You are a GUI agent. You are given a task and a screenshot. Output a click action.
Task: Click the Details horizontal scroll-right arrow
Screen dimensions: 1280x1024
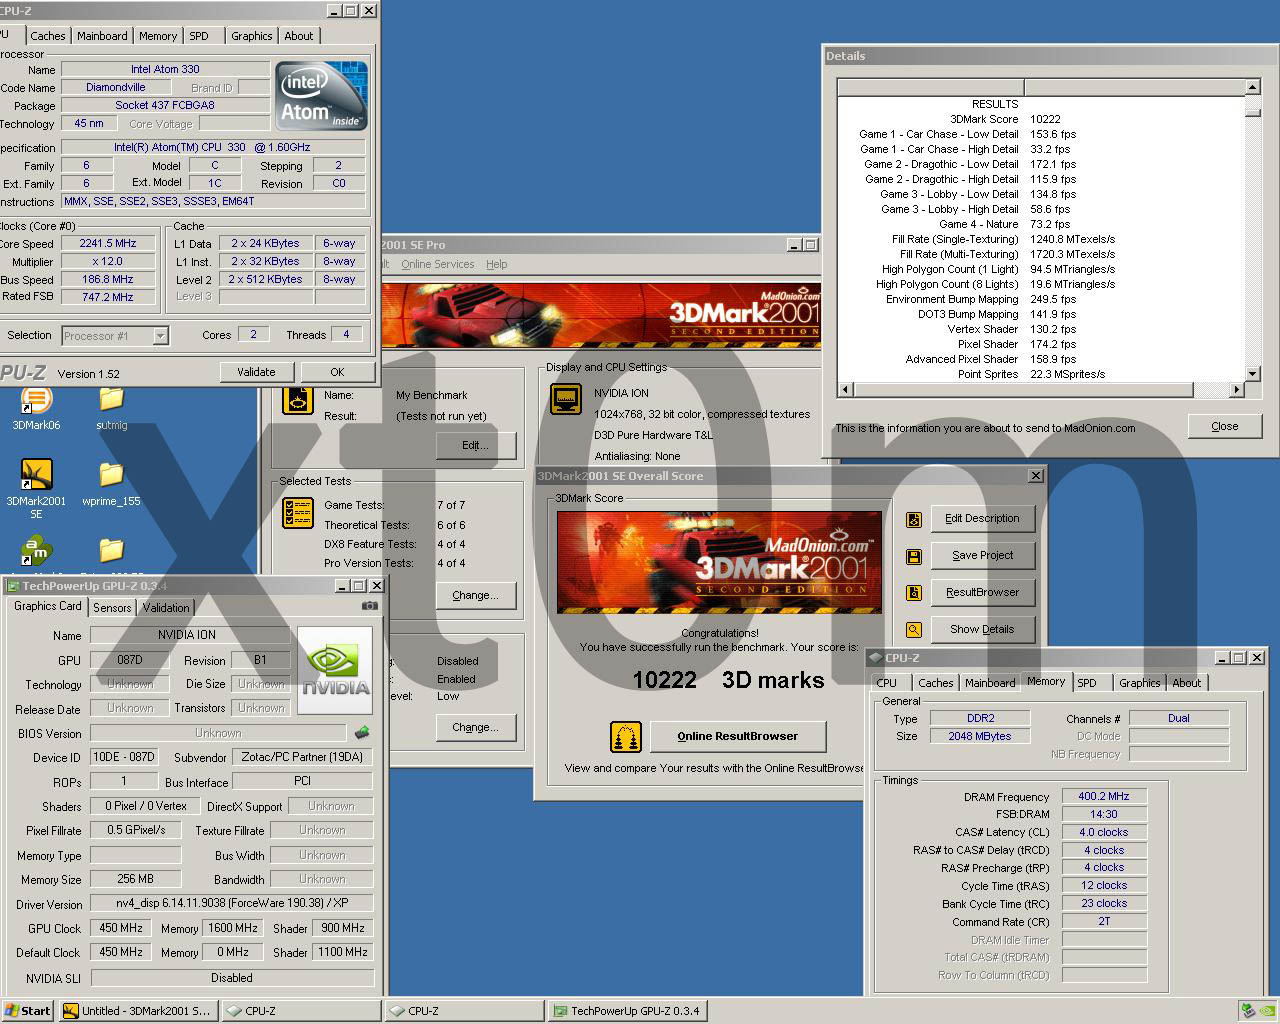(1237, 390)
